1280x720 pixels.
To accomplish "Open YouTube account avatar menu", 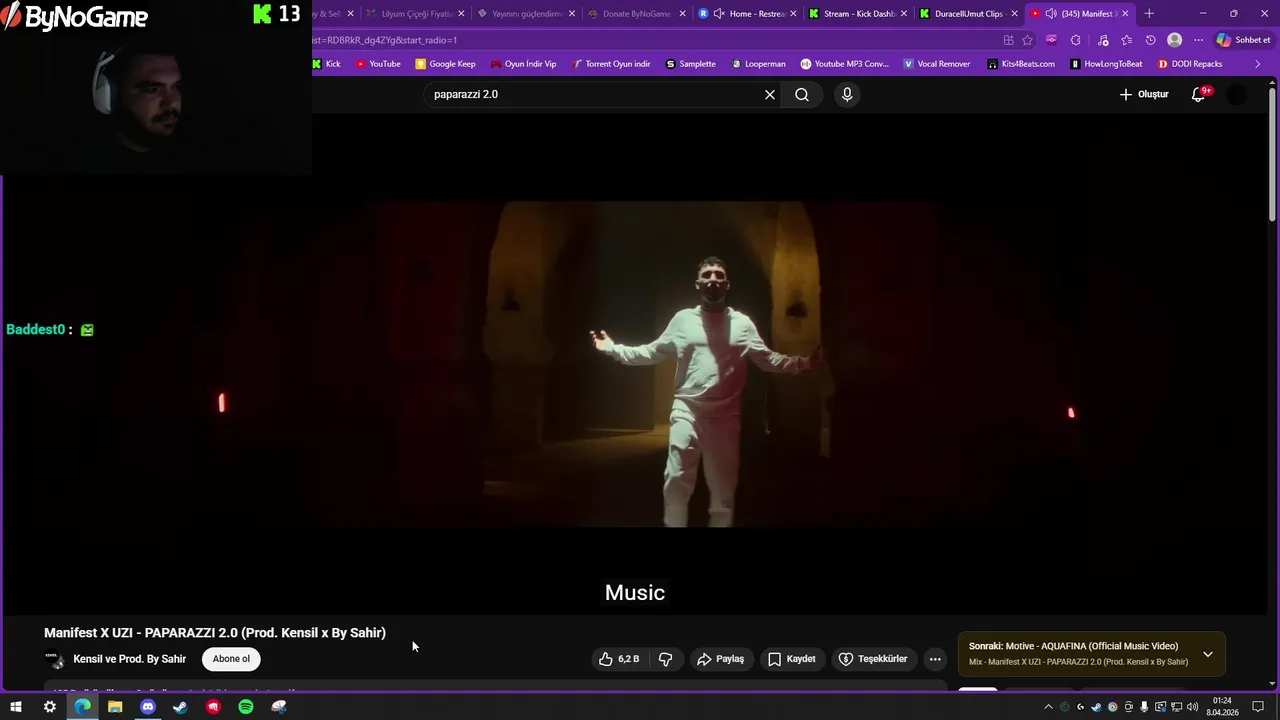I will 1237,94.
